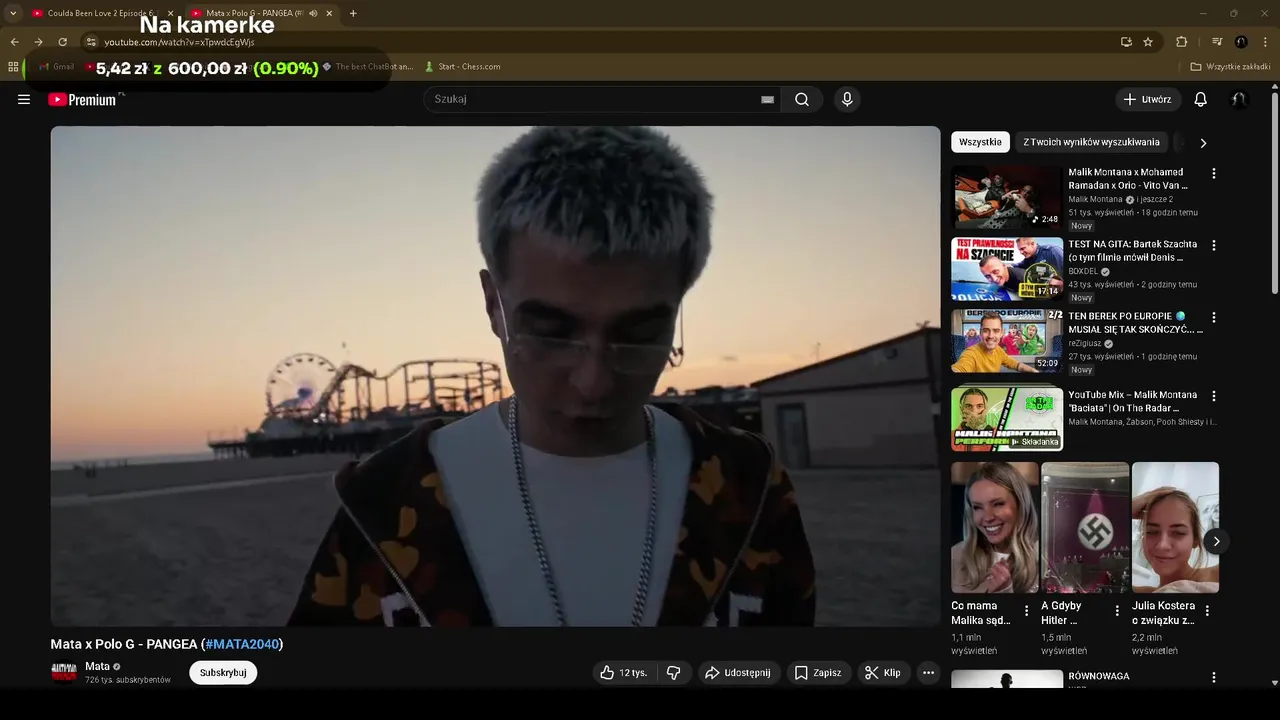Open TEST NA GITA video thumbnail
The height and width of the screenshot is (720, 1280).
point(1007,268)
